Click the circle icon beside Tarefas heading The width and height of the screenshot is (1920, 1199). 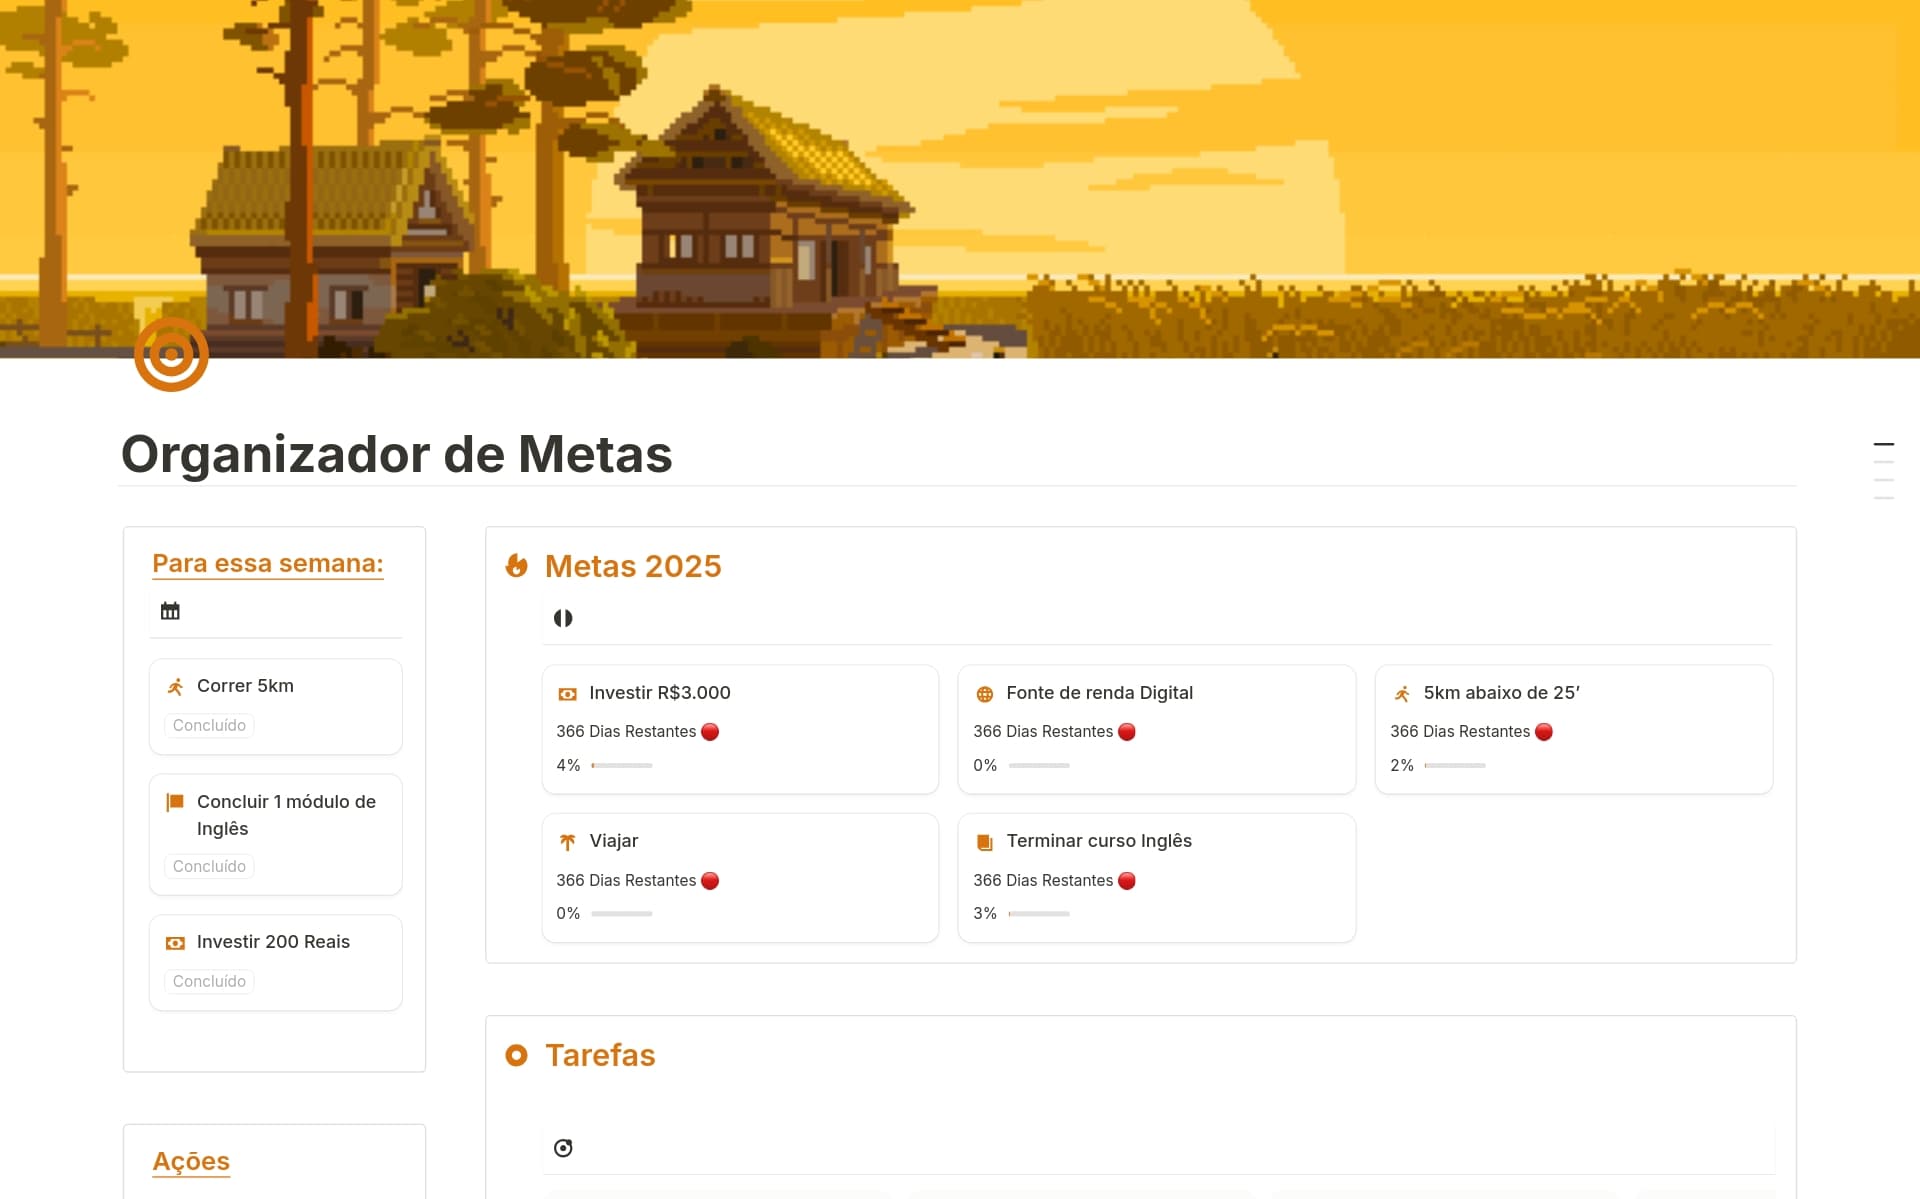[x=516, y=1055]
